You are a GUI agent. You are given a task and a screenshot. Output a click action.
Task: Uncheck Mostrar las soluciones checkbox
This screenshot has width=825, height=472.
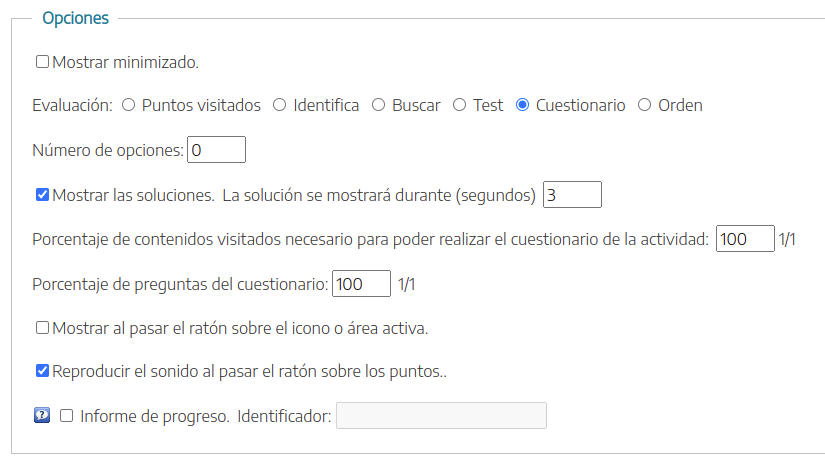(42, 195)
